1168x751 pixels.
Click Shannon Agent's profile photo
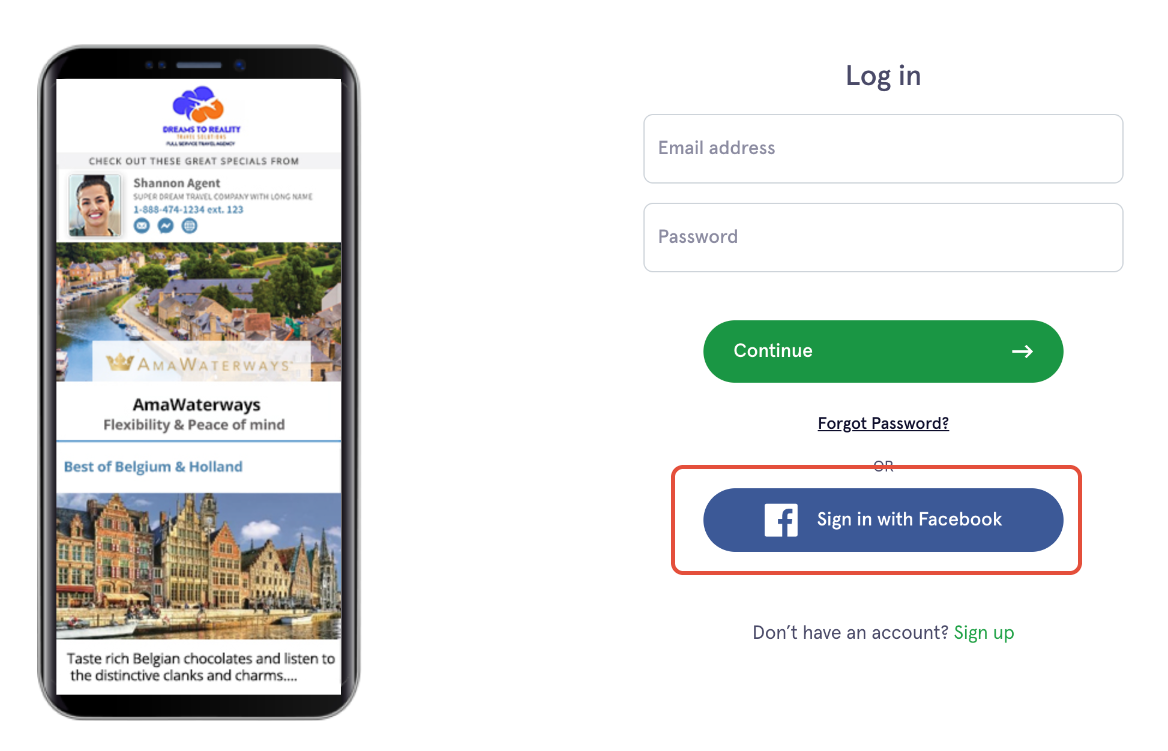coord(95,205)
